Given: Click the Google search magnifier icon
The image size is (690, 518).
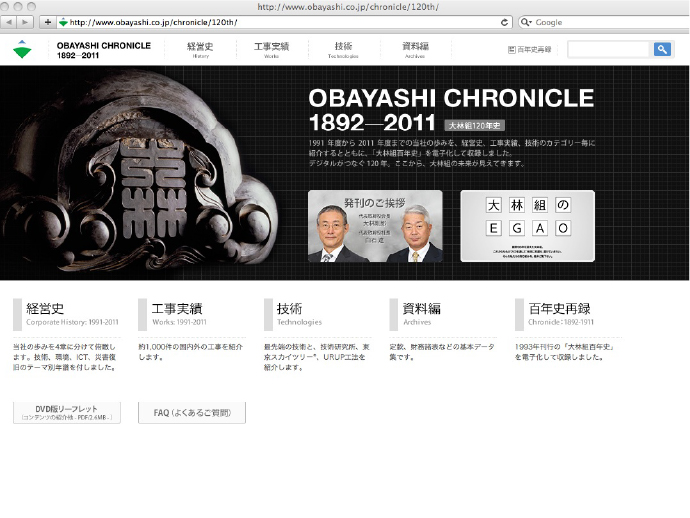Looking at the screenshot, I should [525, 22].
